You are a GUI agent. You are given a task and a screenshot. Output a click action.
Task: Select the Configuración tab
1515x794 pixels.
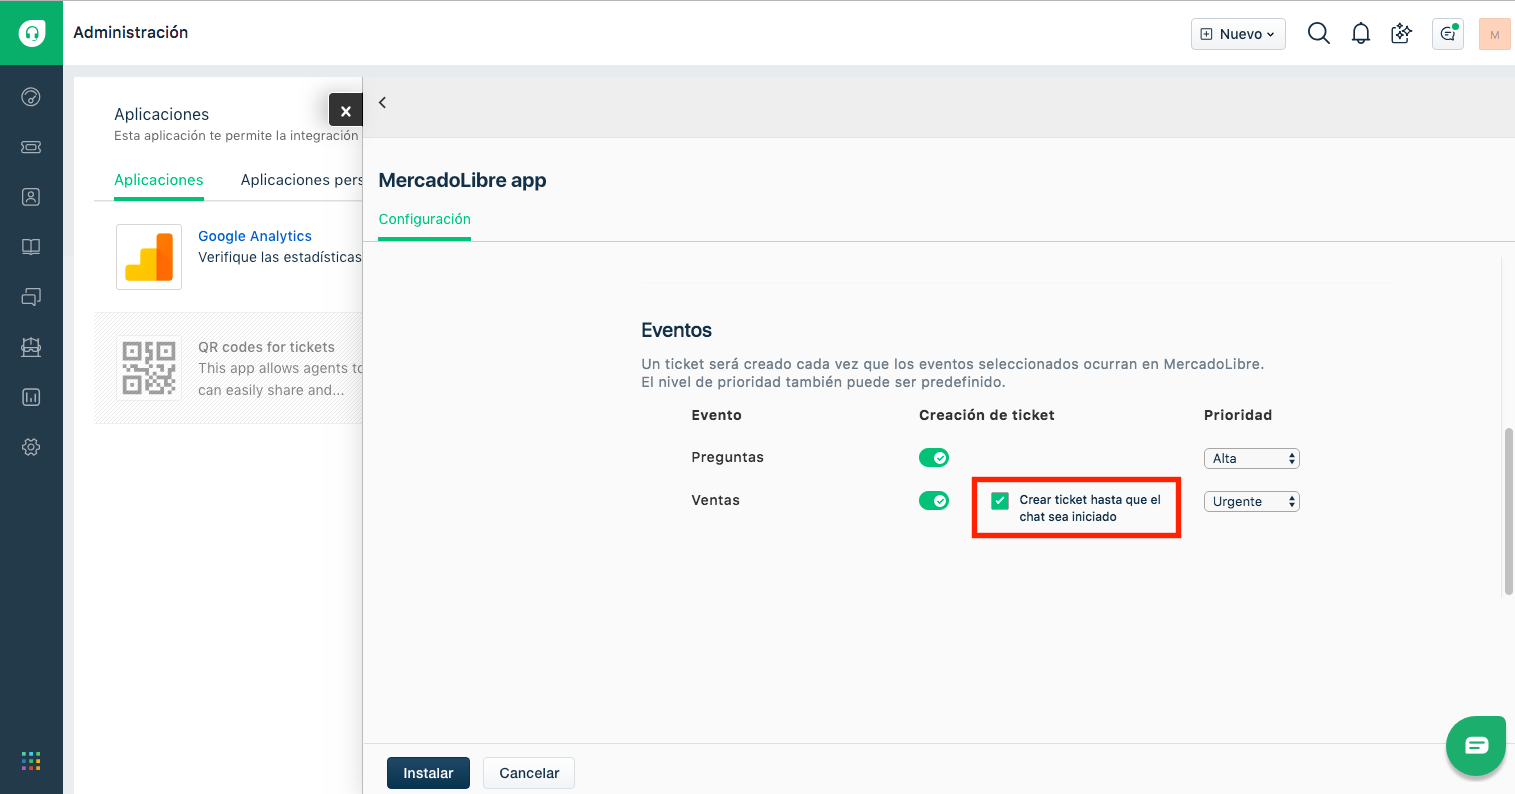(x=424, y=219)
